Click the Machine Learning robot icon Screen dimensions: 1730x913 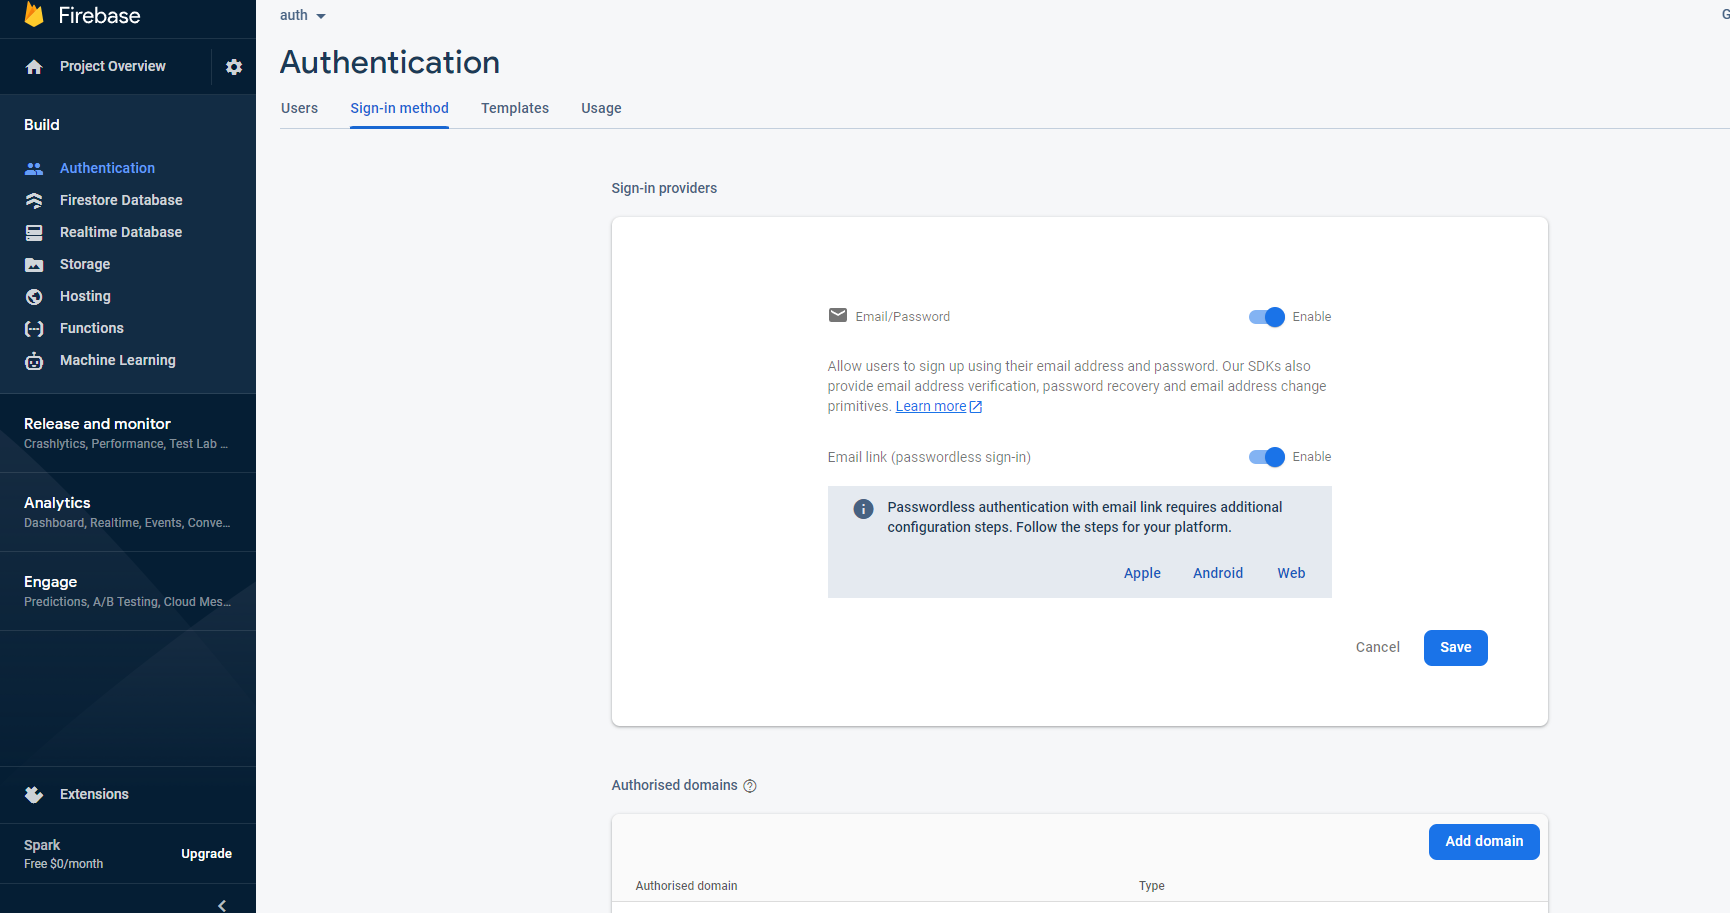pos(34,361)
